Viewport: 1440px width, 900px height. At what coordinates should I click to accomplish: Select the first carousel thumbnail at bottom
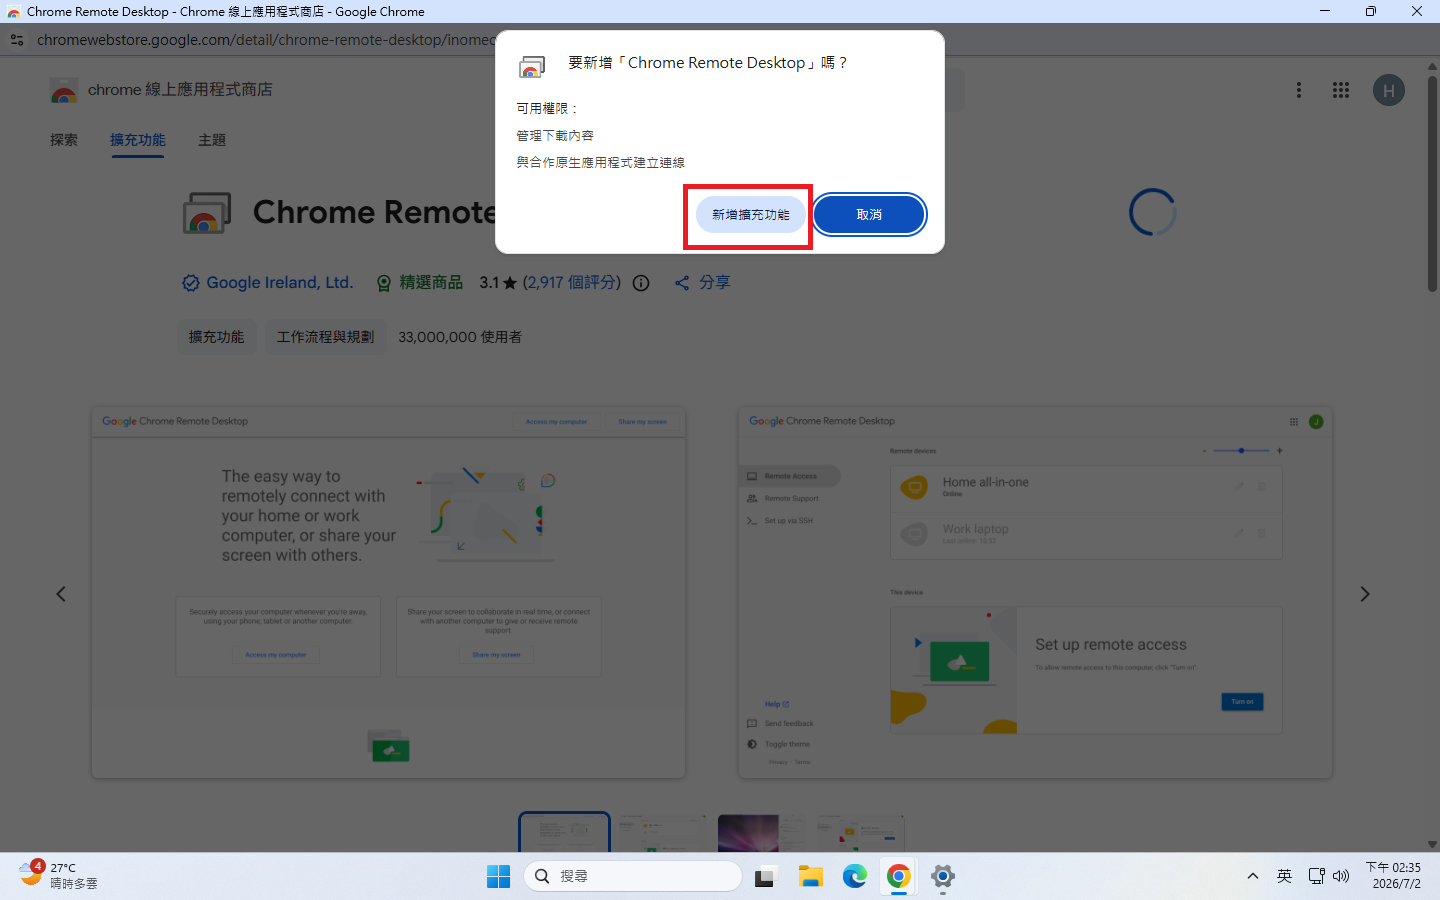pos(564,832)
